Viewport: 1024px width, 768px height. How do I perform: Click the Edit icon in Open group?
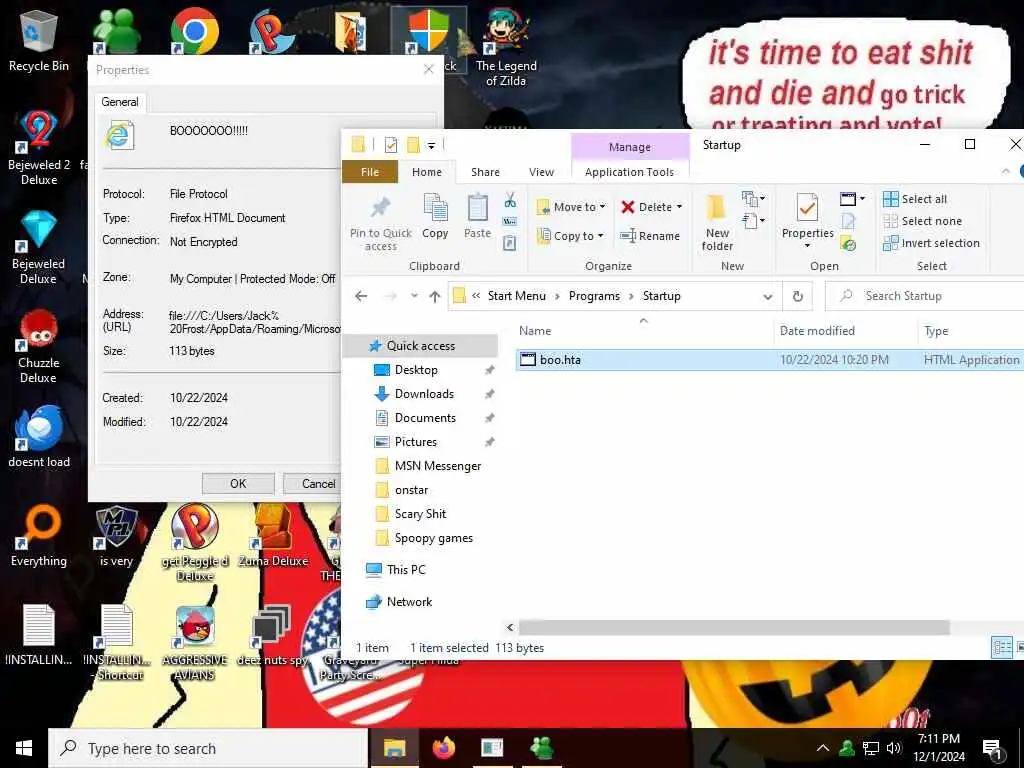click(848, 221)
